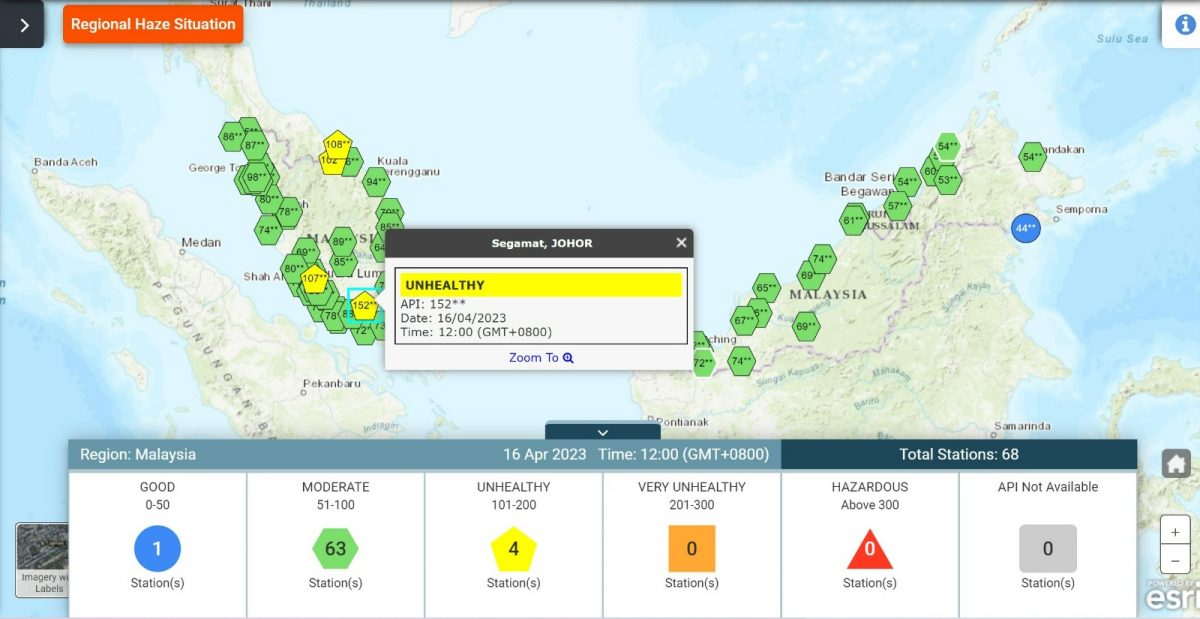This screenshot has width=1200, height=619.
Task: Select the grey API Not Available box
Action: [1047, 548]
